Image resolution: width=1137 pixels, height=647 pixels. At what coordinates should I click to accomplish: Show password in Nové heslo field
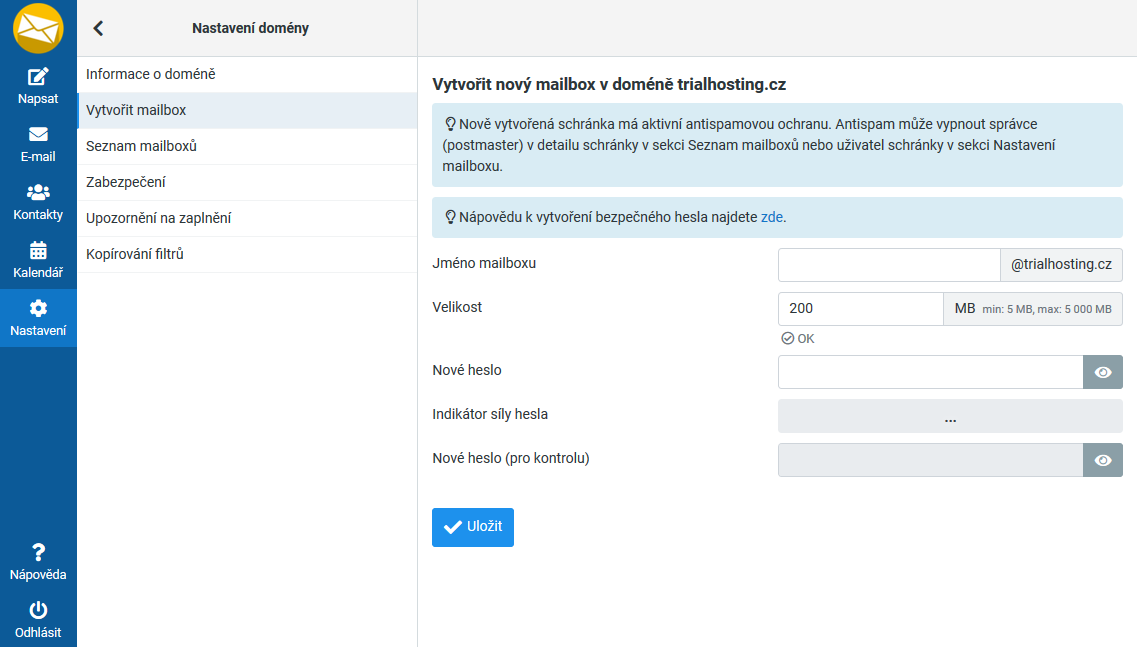[1103, 372]
